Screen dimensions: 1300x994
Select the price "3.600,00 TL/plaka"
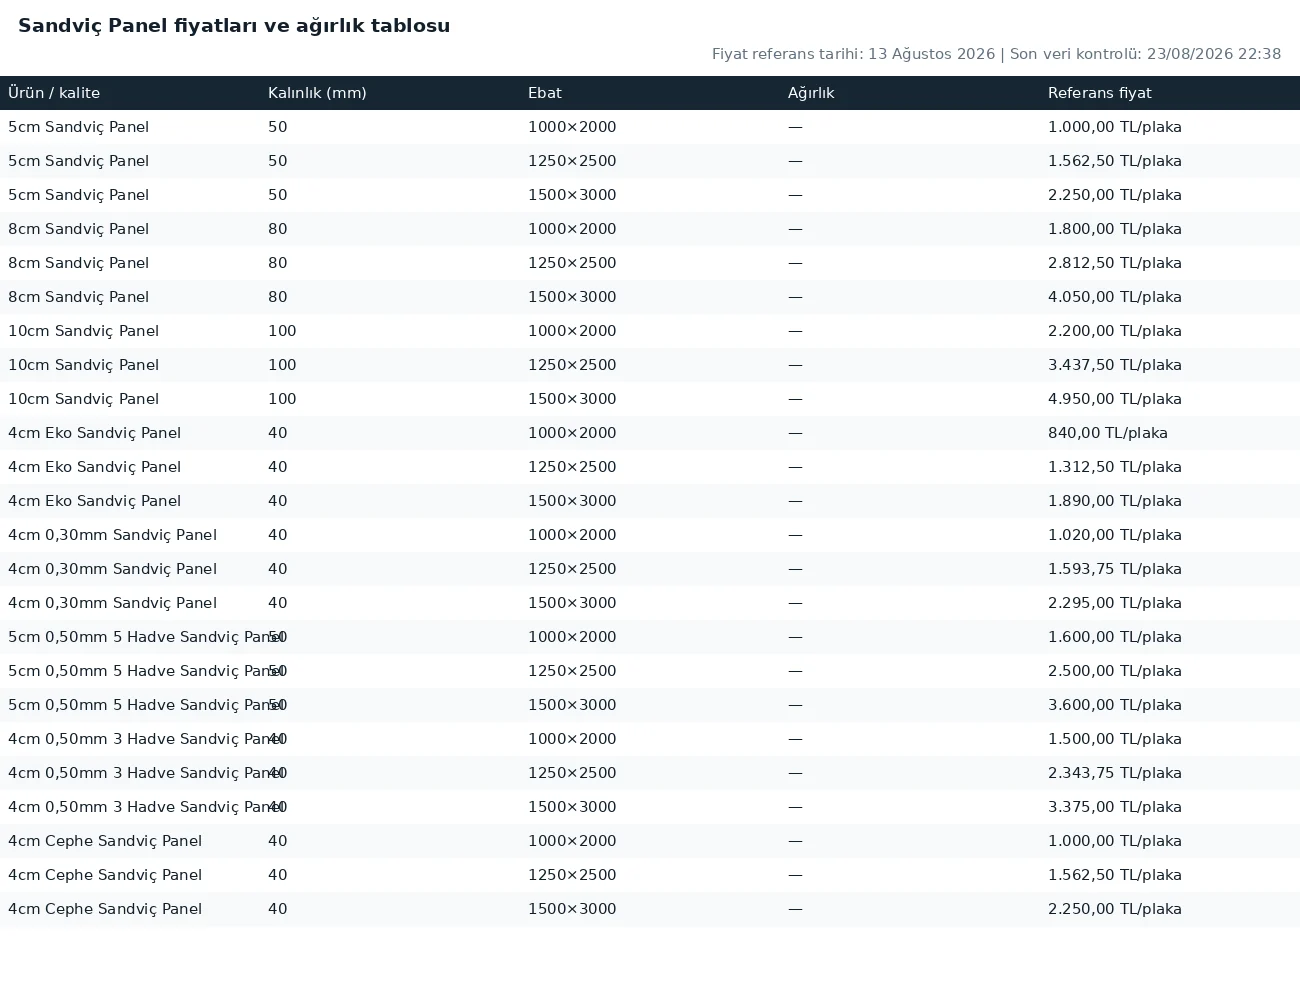1115,705
